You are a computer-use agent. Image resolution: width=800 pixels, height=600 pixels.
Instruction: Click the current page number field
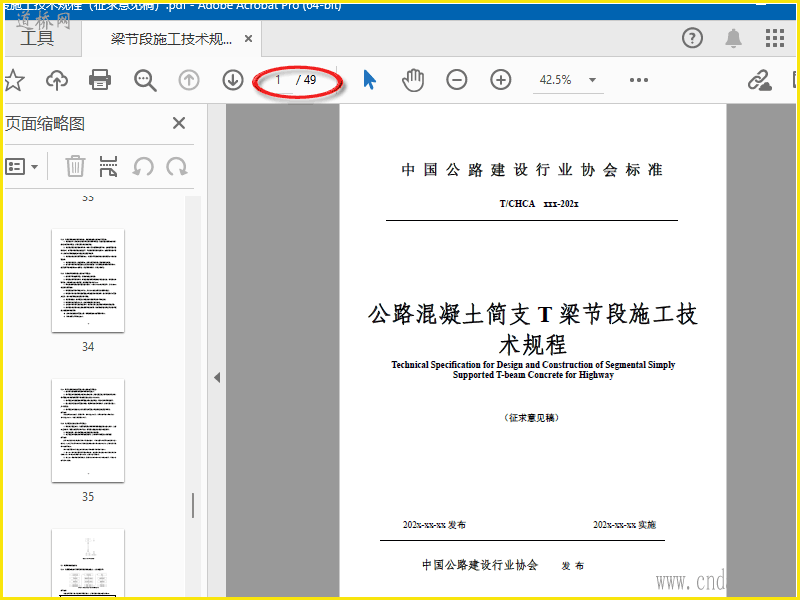(278, 80)
